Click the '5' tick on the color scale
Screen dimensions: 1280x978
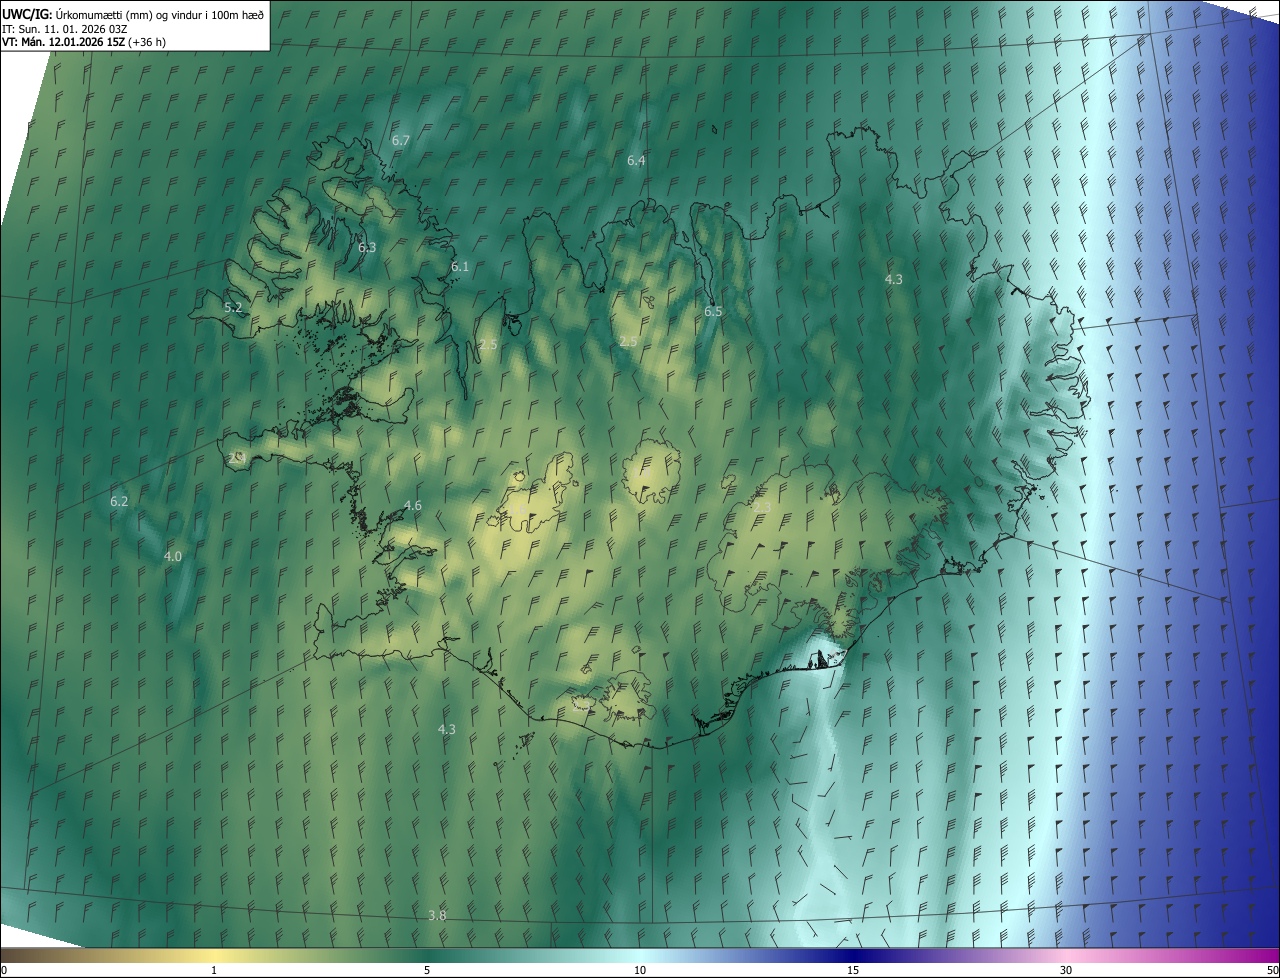tap(427, 971)
